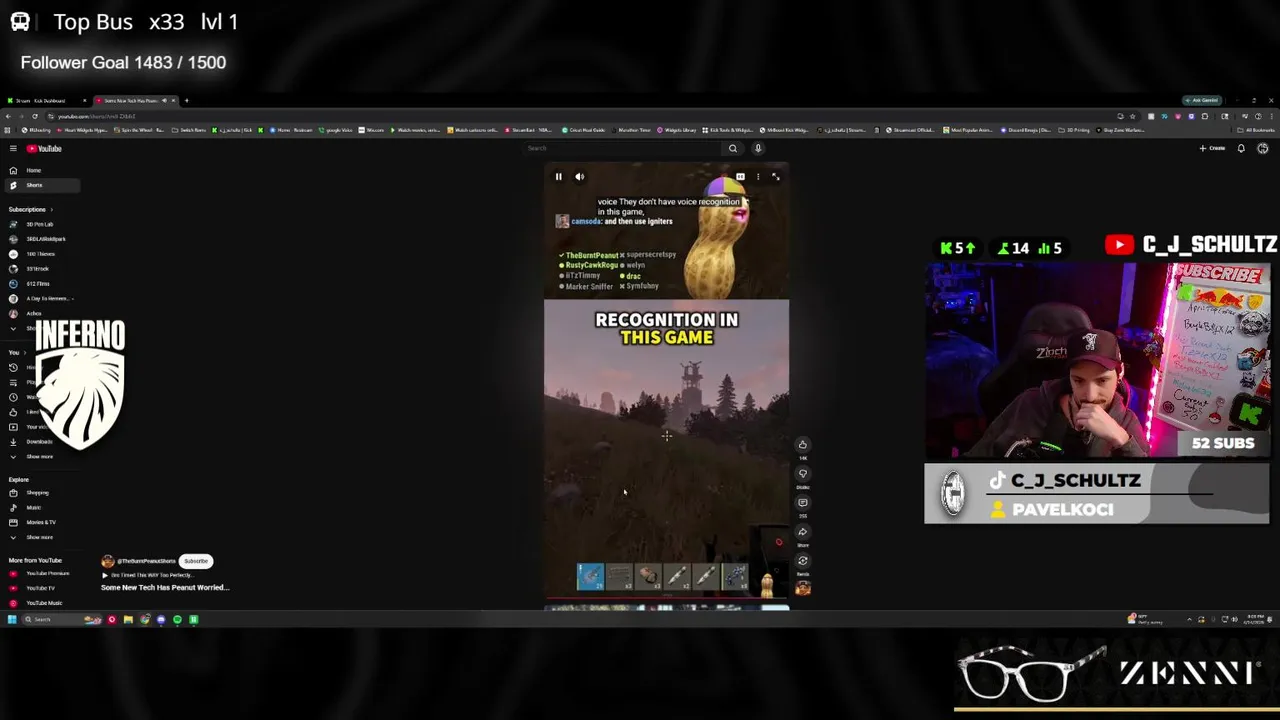Click the Short's sound avatar thumbnail
The height and width of the screenshot is (720, 1280).
coord(802,588)
